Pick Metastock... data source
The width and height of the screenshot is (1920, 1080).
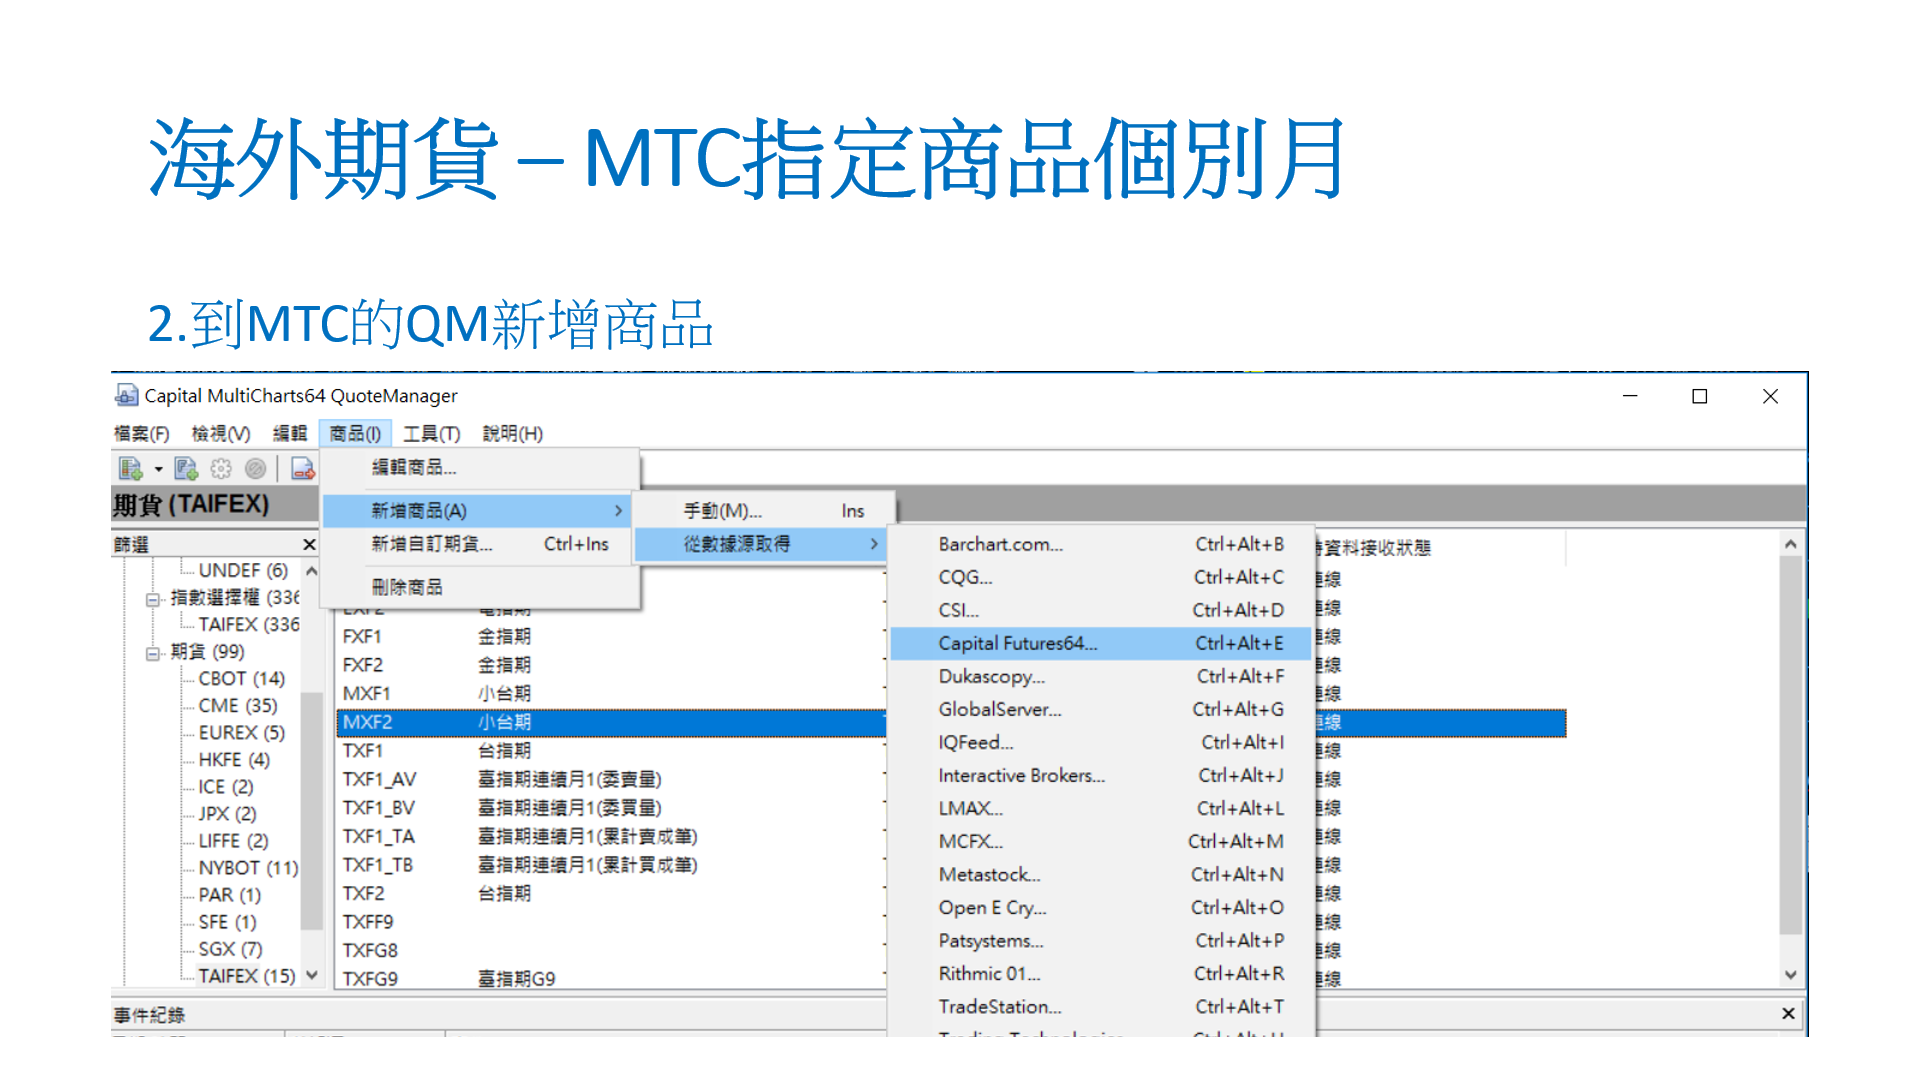[x=1101, y=874]
